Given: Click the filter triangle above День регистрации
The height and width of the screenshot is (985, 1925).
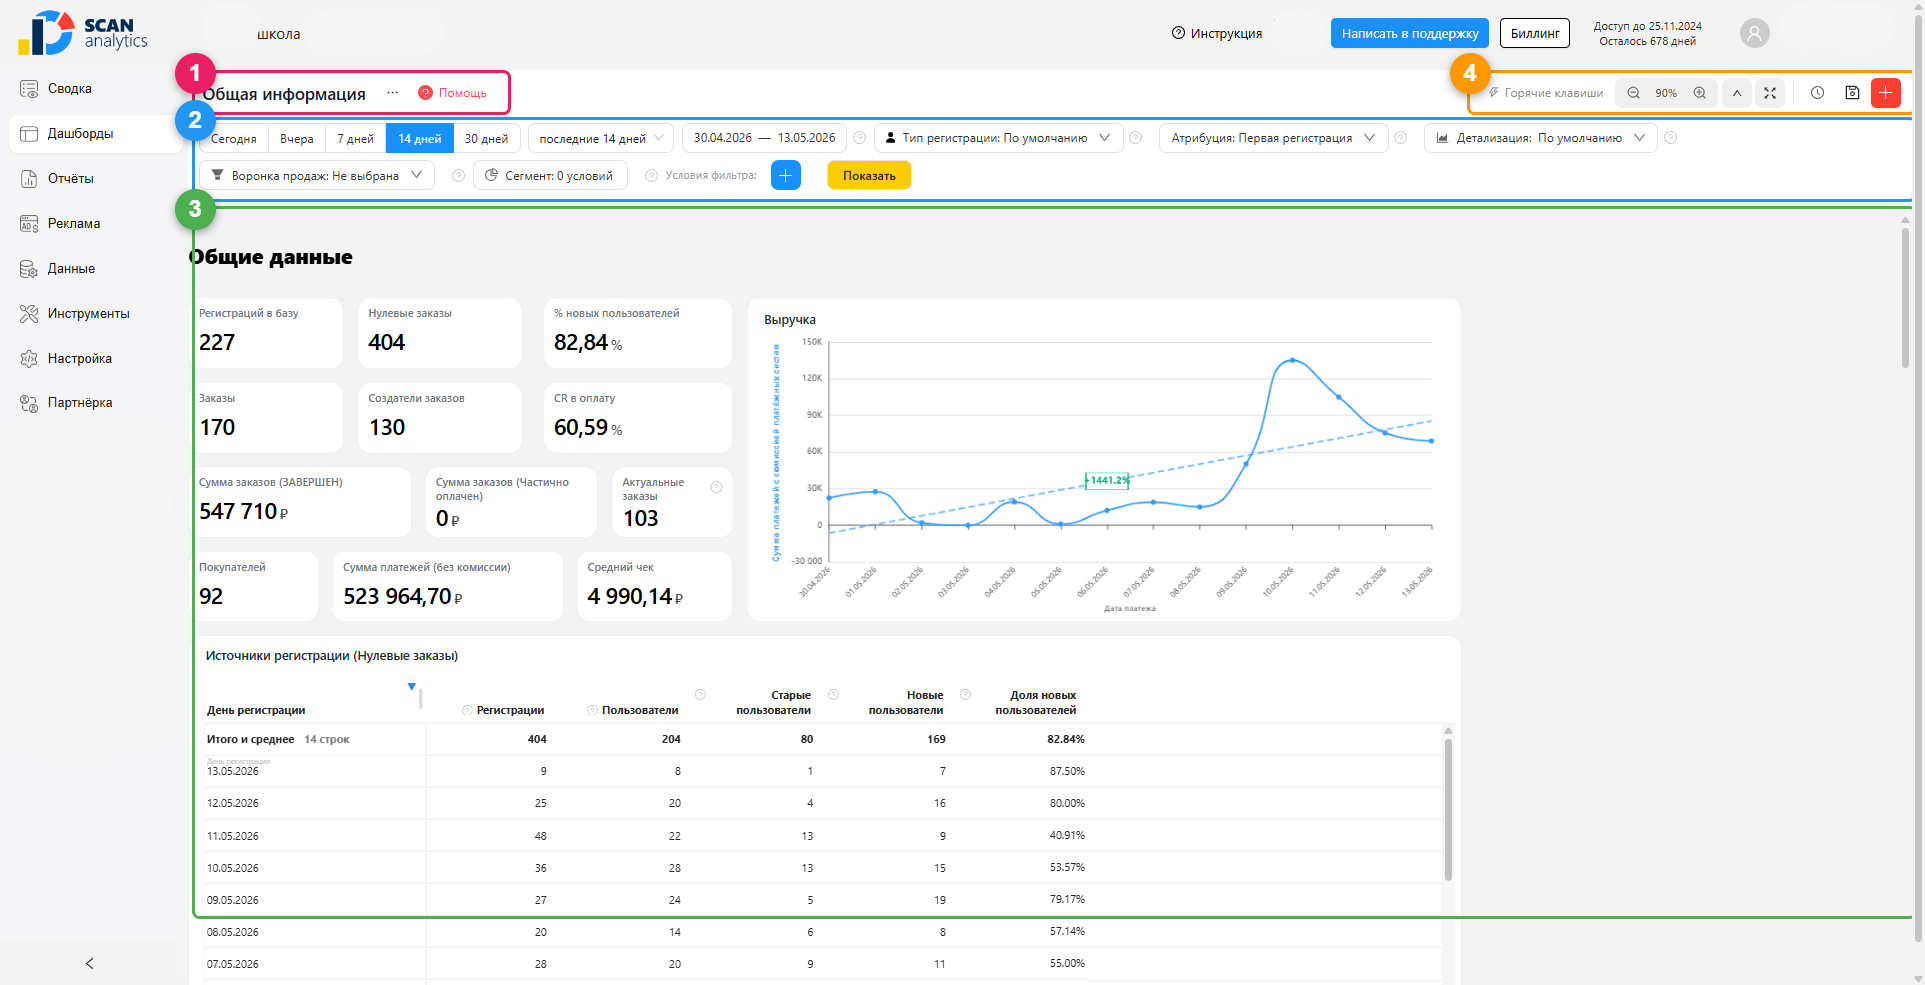Looking at the screenshot, I should pyautogui.click(x=411, y=686).
